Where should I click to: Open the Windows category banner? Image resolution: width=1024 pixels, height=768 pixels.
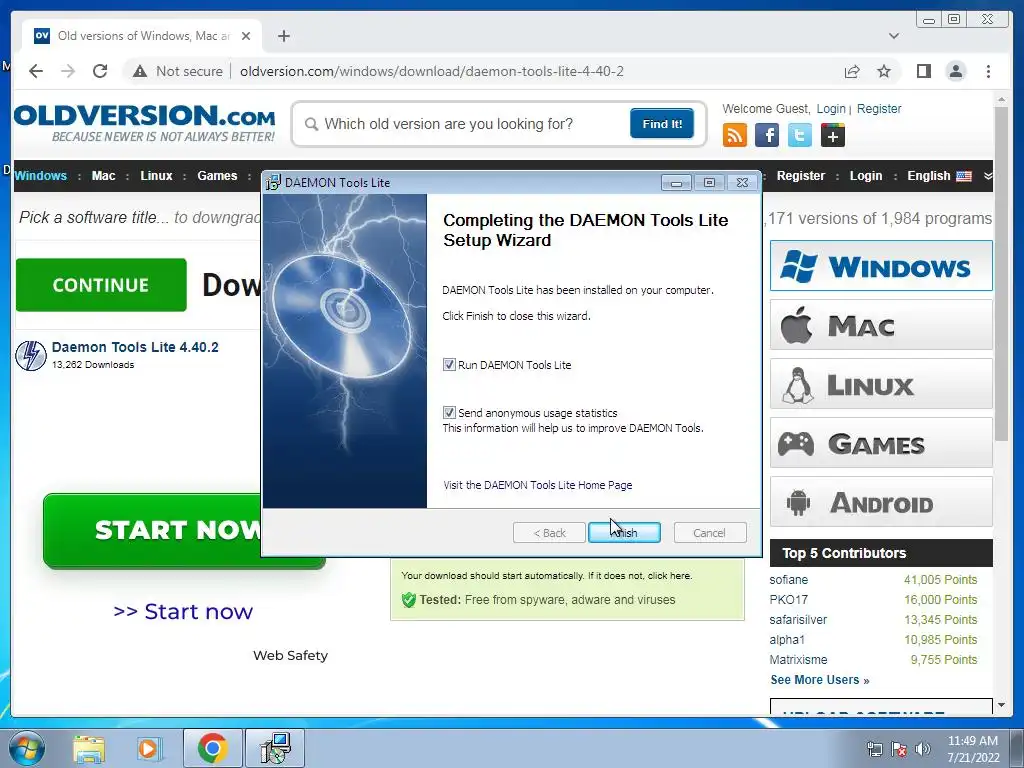click(881, 266)
